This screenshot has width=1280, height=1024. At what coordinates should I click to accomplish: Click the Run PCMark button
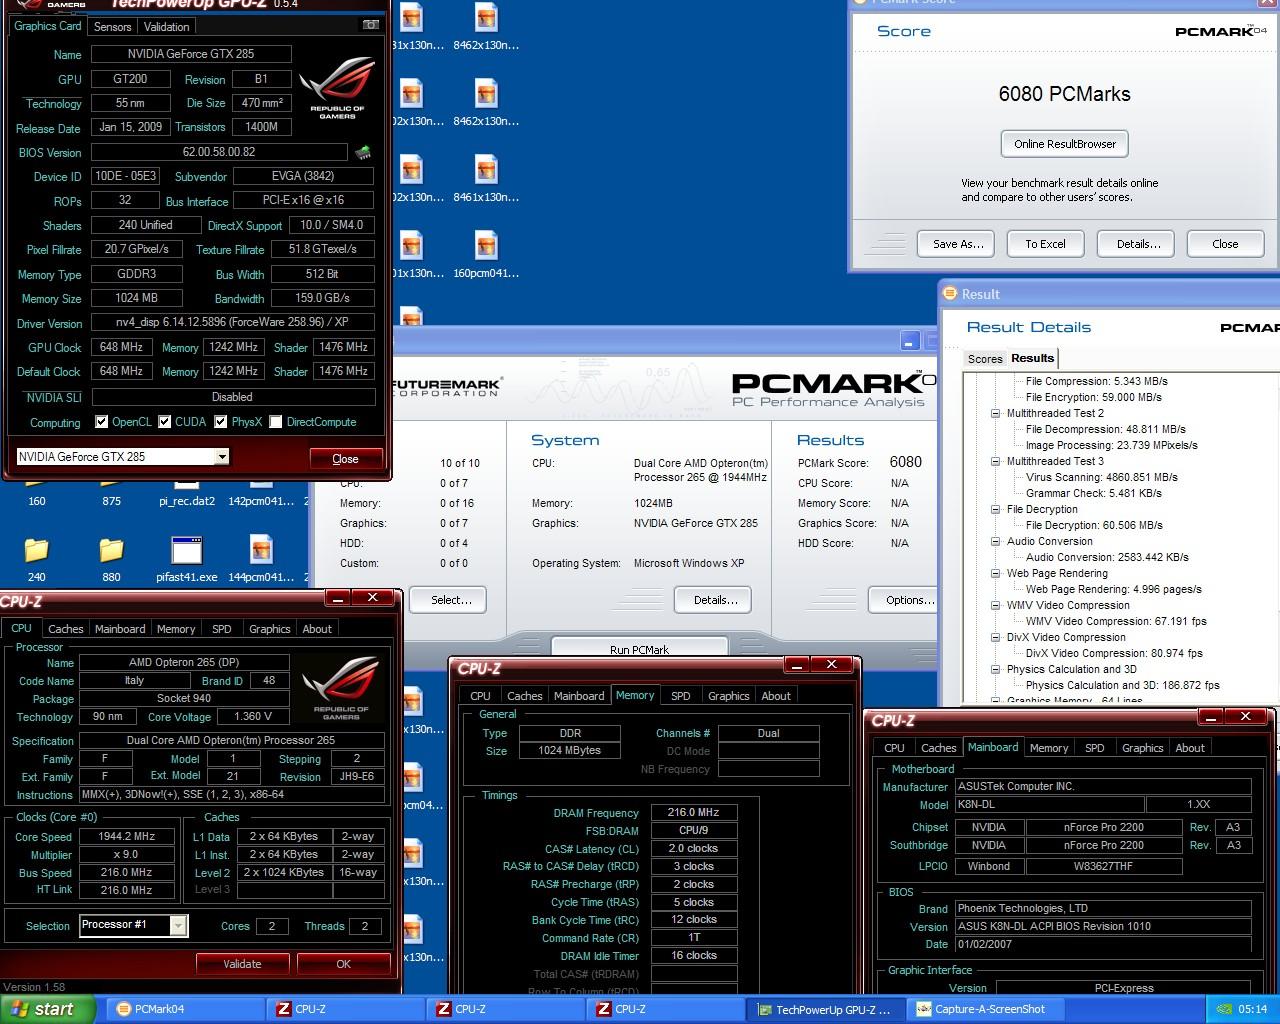(640, 648)
